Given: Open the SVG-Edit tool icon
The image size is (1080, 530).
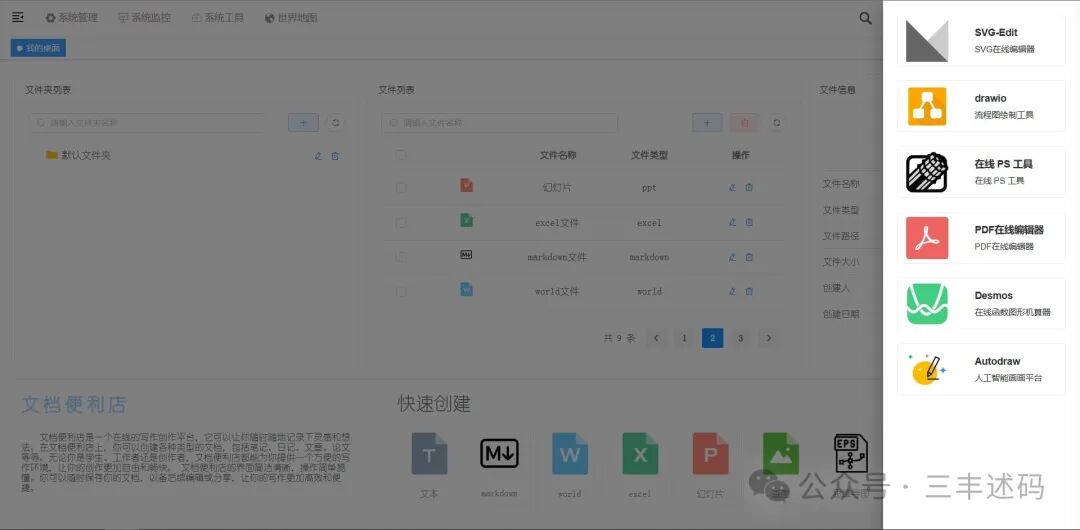Looking at the screenshot, I should coord(926,41).
